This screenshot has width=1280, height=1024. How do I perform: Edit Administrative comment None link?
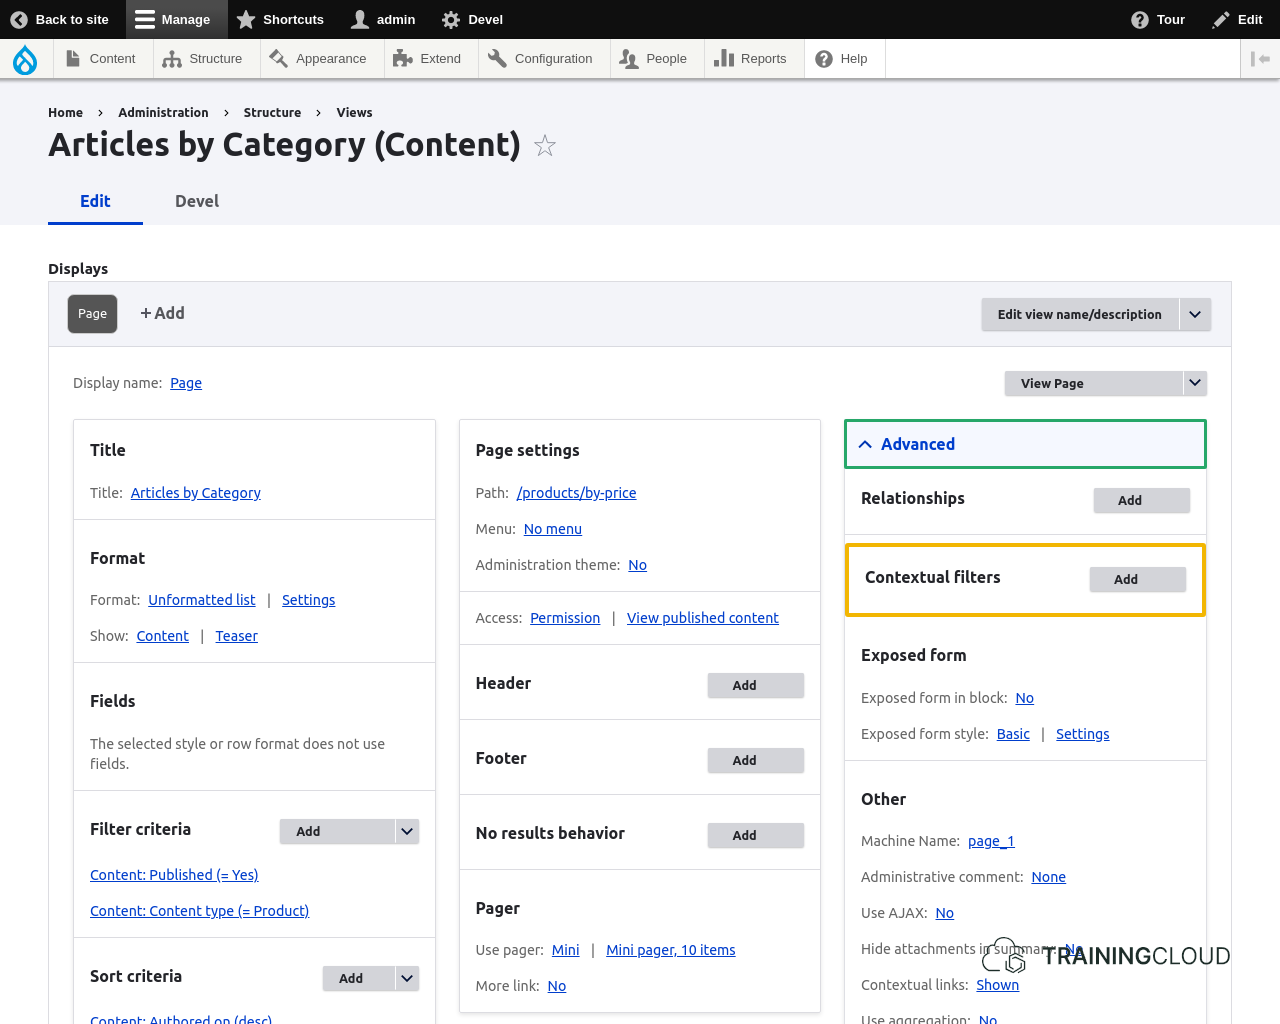click(1049, 877)
